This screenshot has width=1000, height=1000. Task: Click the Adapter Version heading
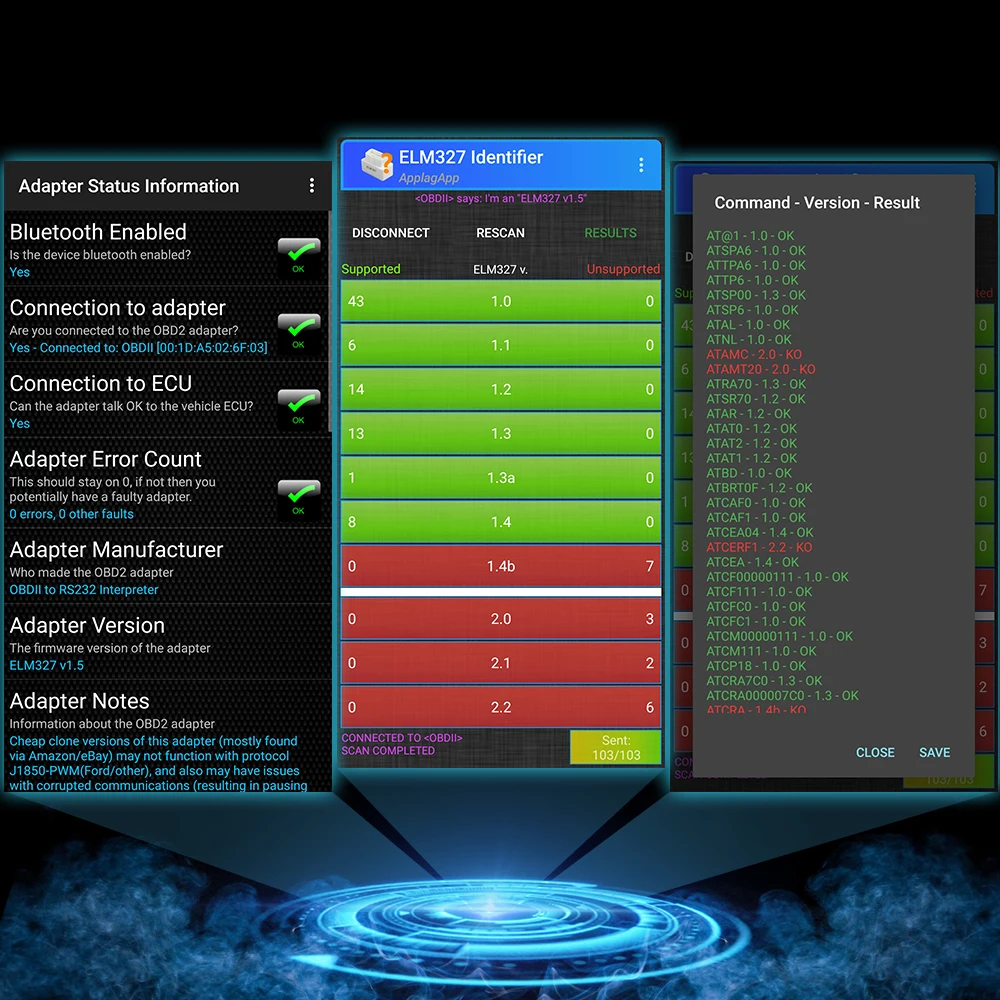[x=87, y=626]
